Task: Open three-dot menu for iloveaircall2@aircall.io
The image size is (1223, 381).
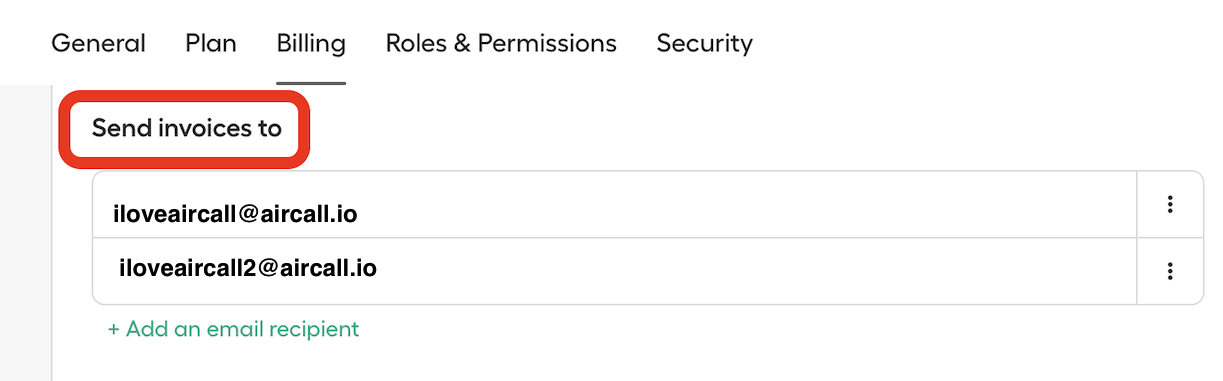Action: [x=1169, y=270]
